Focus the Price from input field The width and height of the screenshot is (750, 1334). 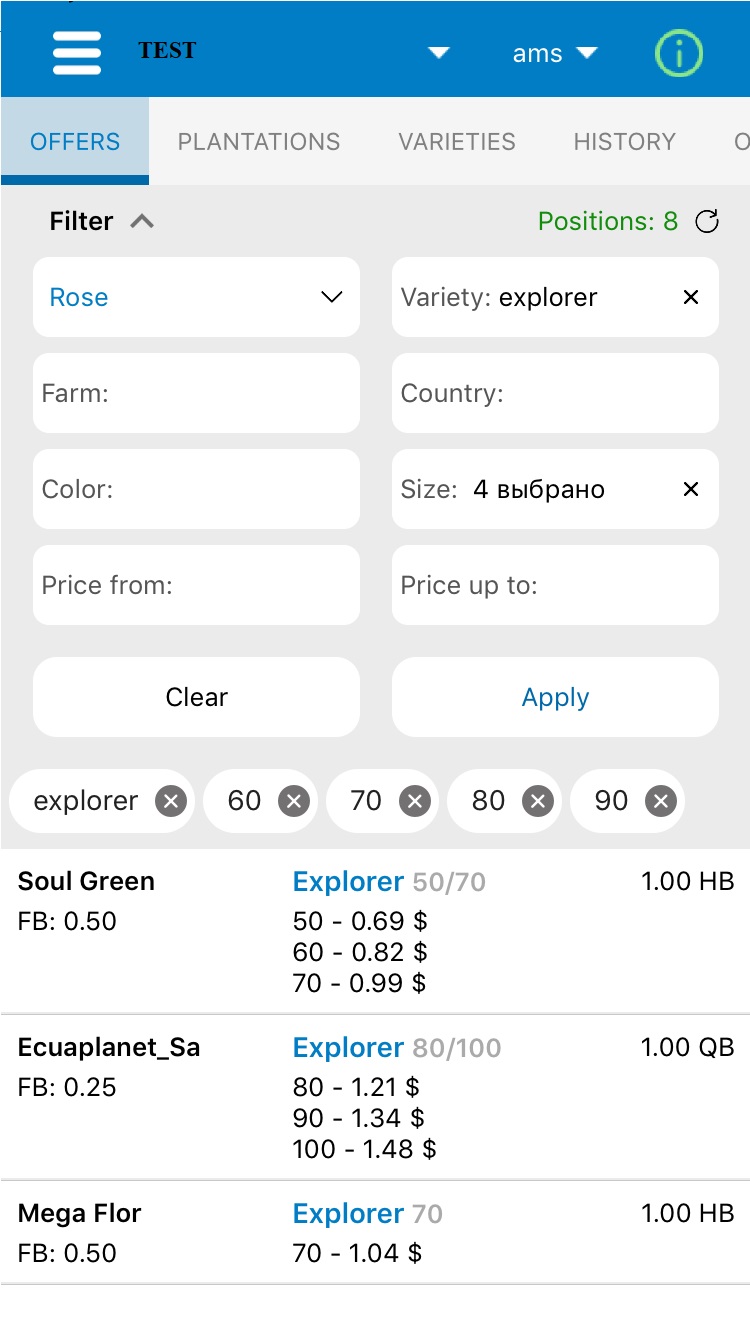coord(196,585)
